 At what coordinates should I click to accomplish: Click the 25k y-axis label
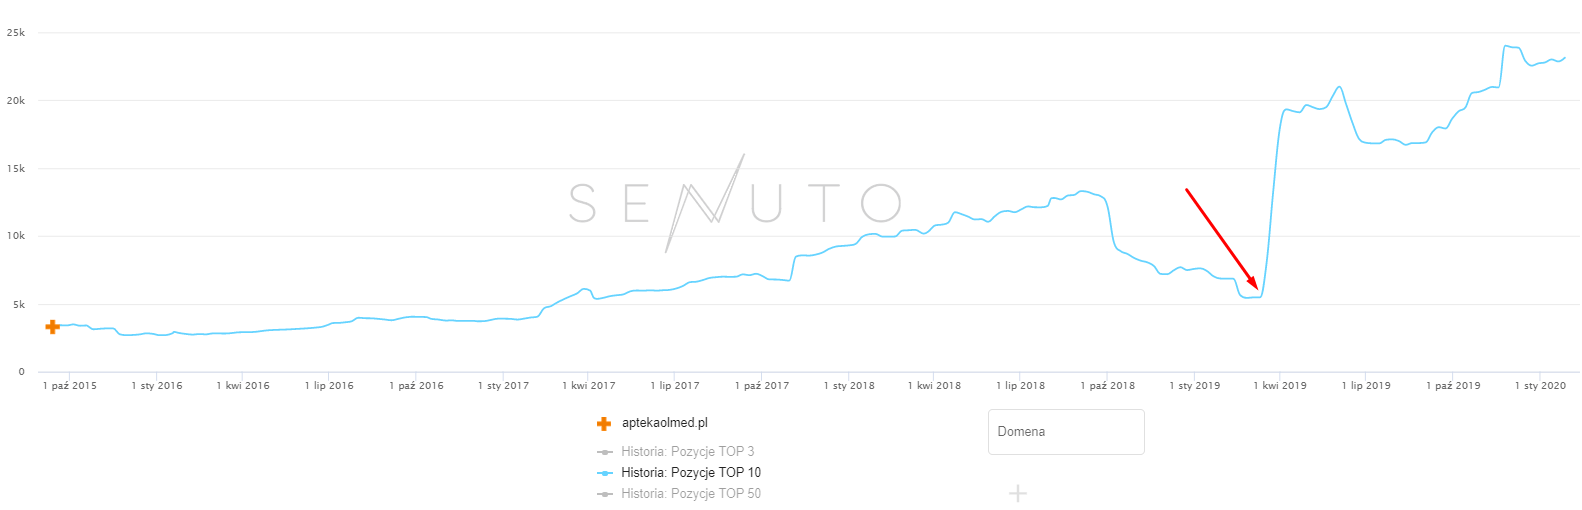(x=16, y=33)
